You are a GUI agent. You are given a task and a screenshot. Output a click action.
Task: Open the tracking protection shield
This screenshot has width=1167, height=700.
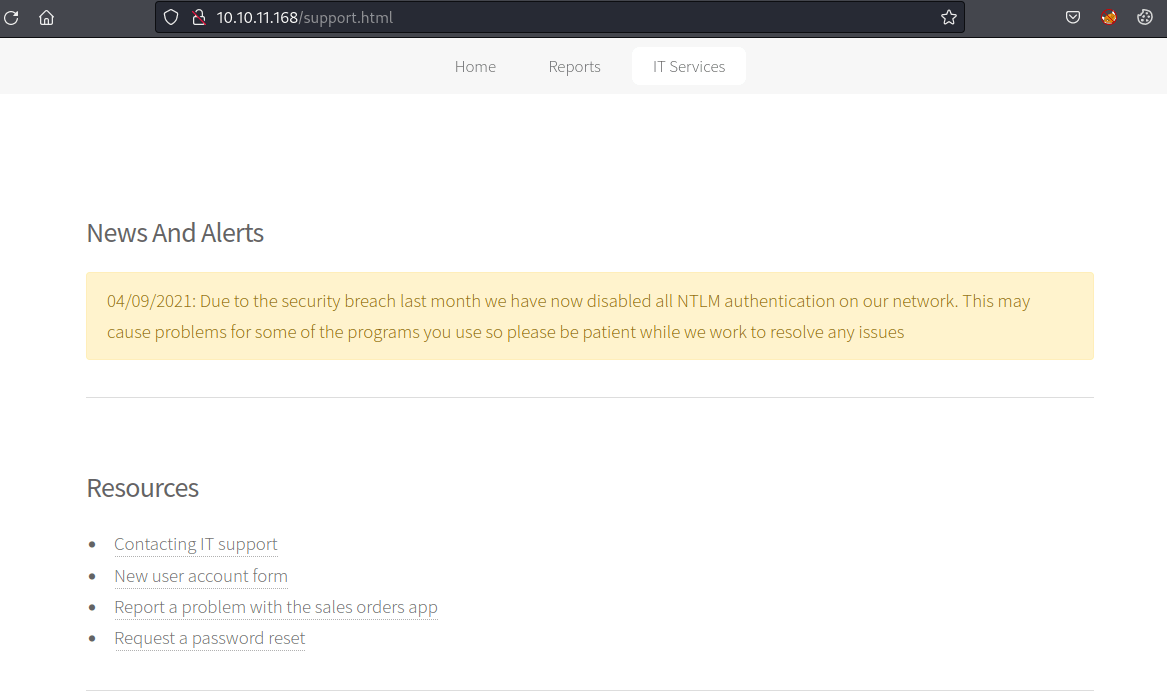click(171, 17)
